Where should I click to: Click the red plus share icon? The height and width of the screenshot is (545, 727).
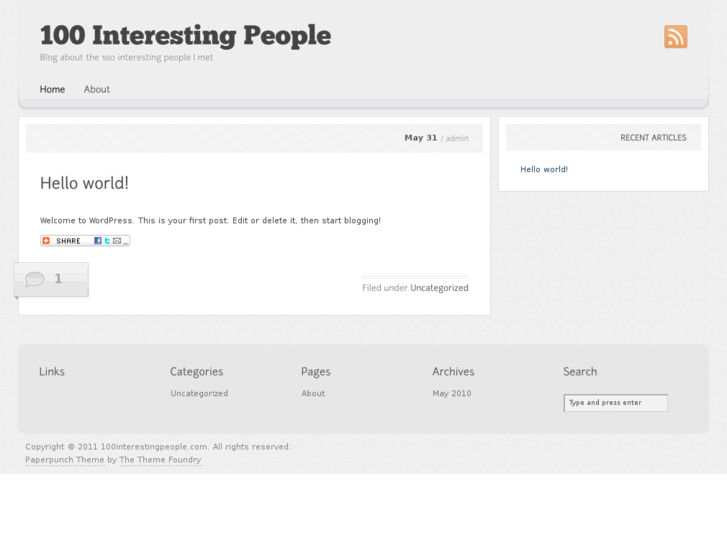click(46, 240)
